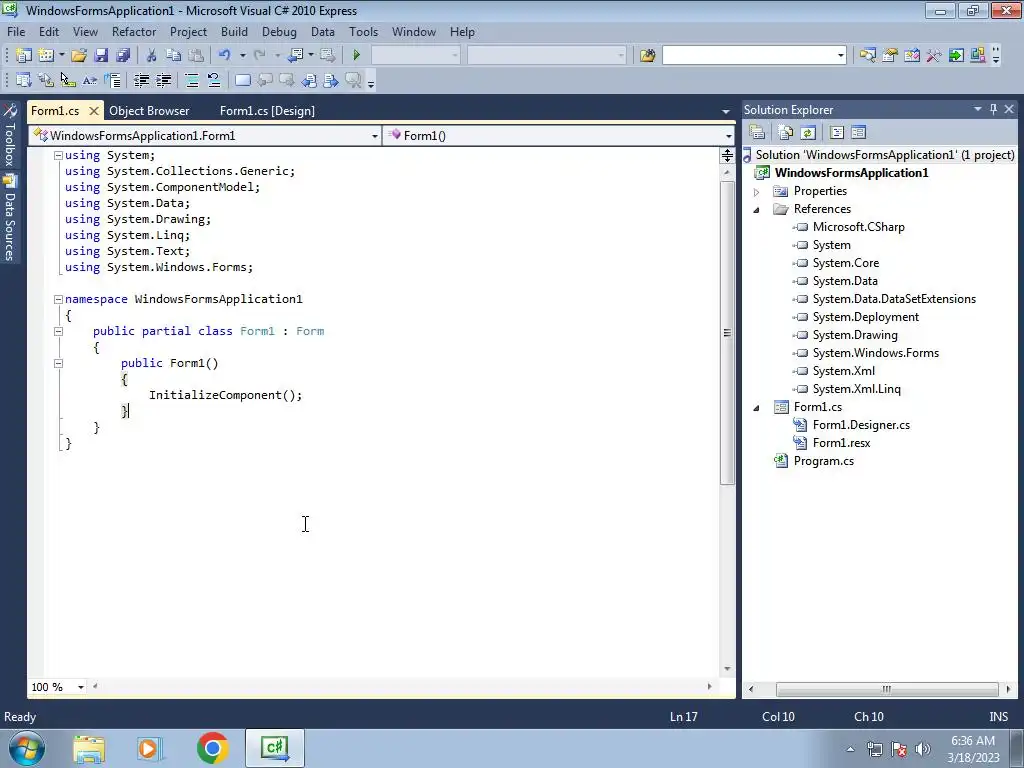Select the System.Windows.Forms reference
The image size is (1024, 768).
coord(875,353)
